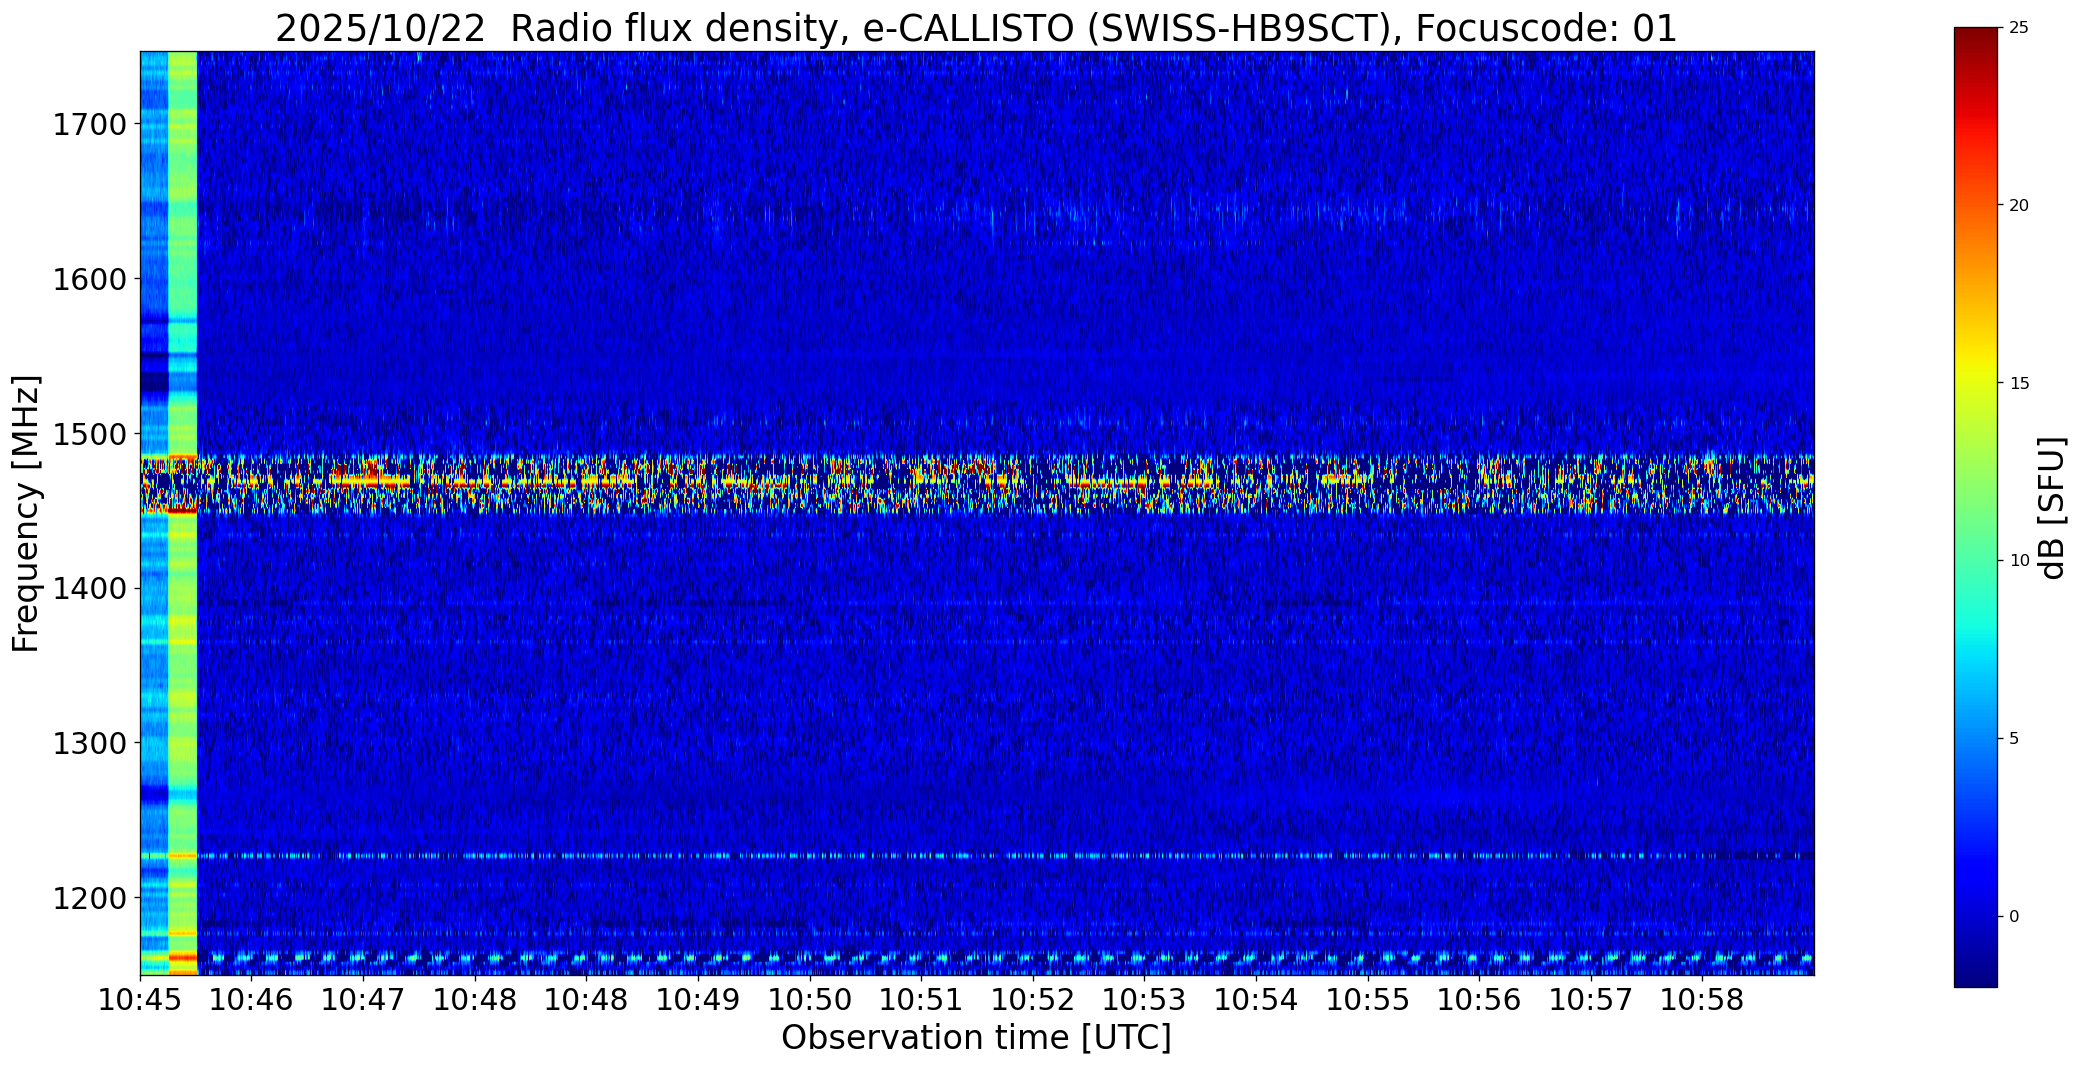Click the 10:47 time tick label

click(364, 1000)
